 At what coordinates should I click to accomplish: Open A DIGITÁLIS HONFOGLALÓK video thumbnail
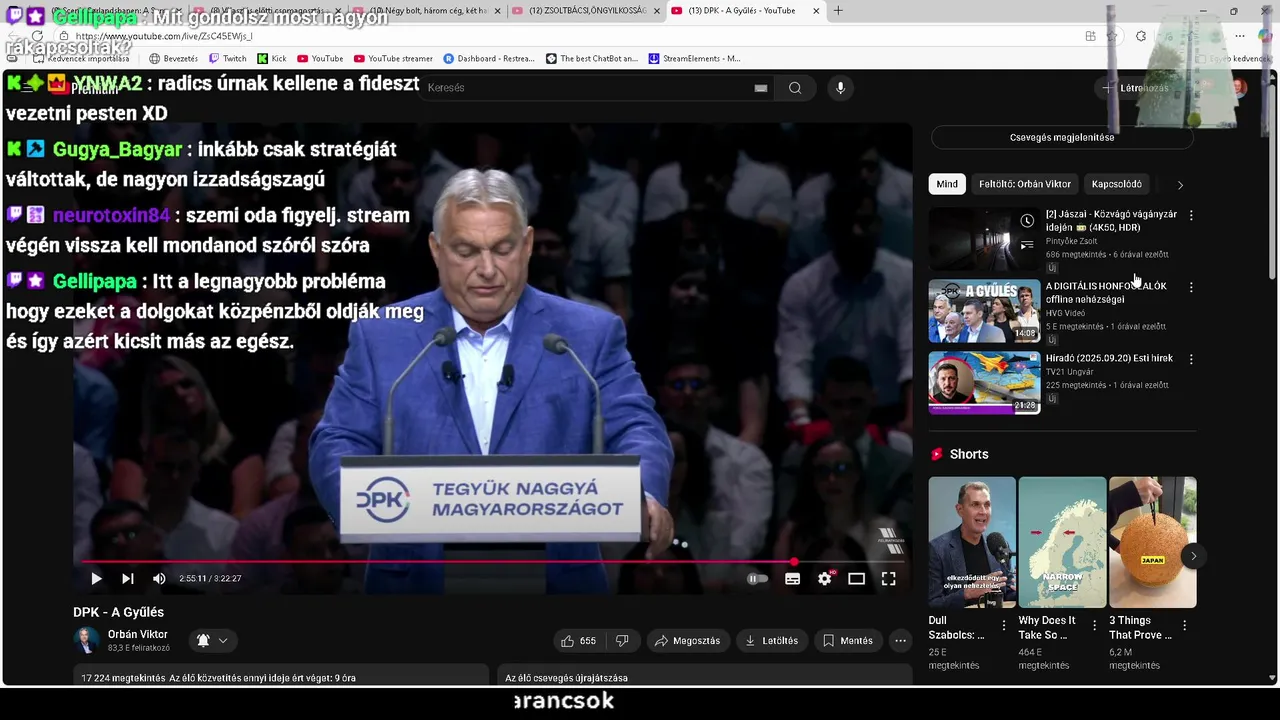pos(984,311)
